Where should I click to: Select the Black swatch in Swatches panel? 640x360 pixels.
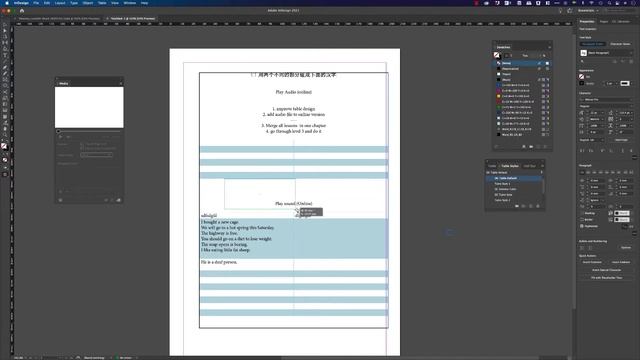(522, 80)
